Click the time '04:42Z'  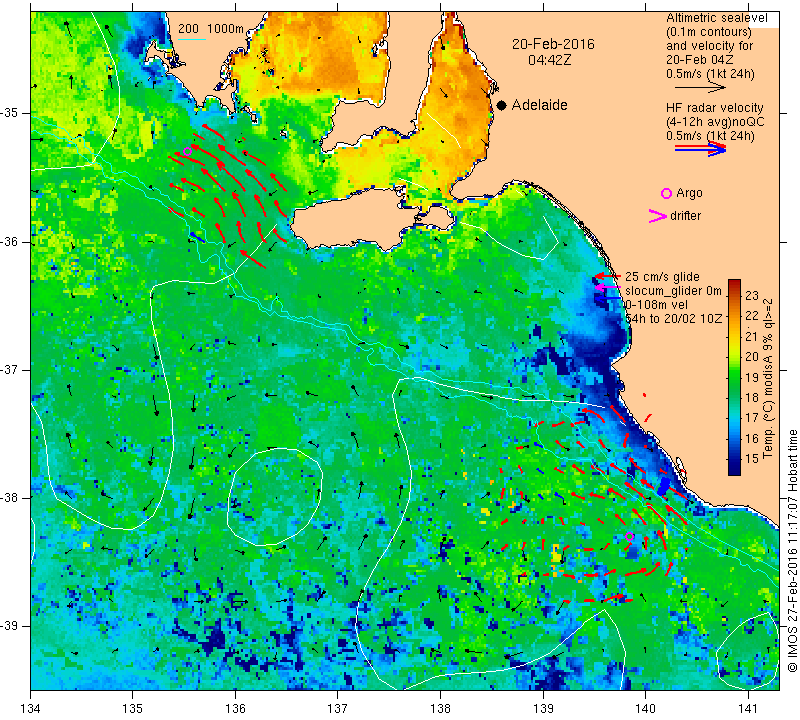coord(549,60)
